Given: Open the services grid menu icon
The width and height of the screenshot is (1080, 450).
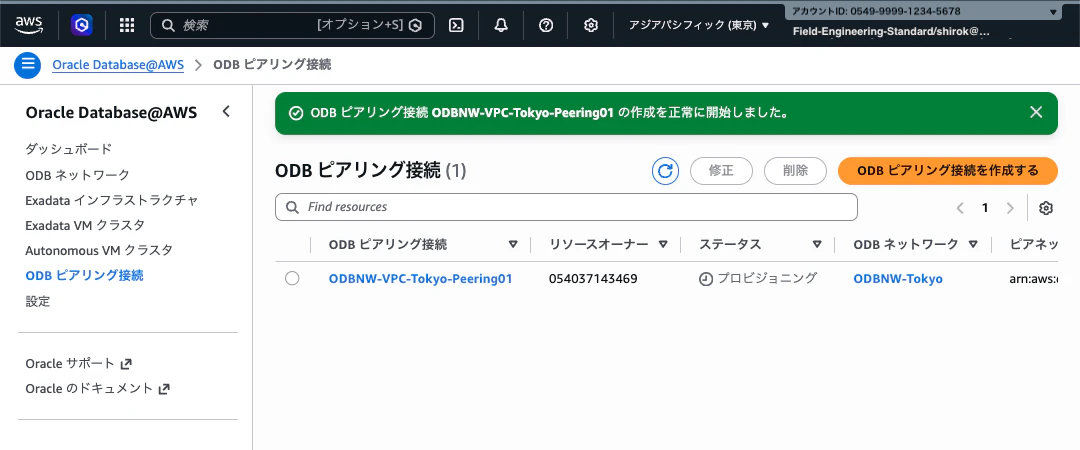Looking at the screenshot, I should [127, 25].
